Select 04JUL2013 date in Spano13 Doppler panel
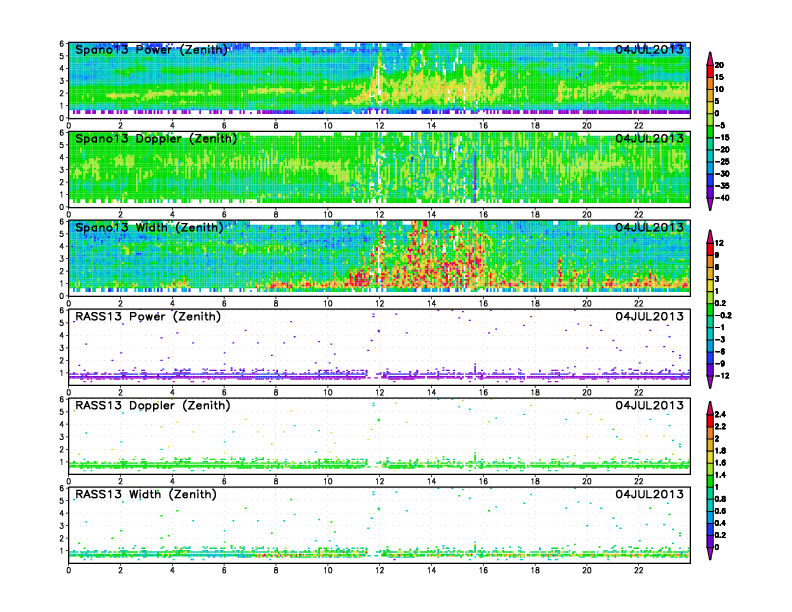Viewport: 792px width, 612px height. (x=649, y=138)
